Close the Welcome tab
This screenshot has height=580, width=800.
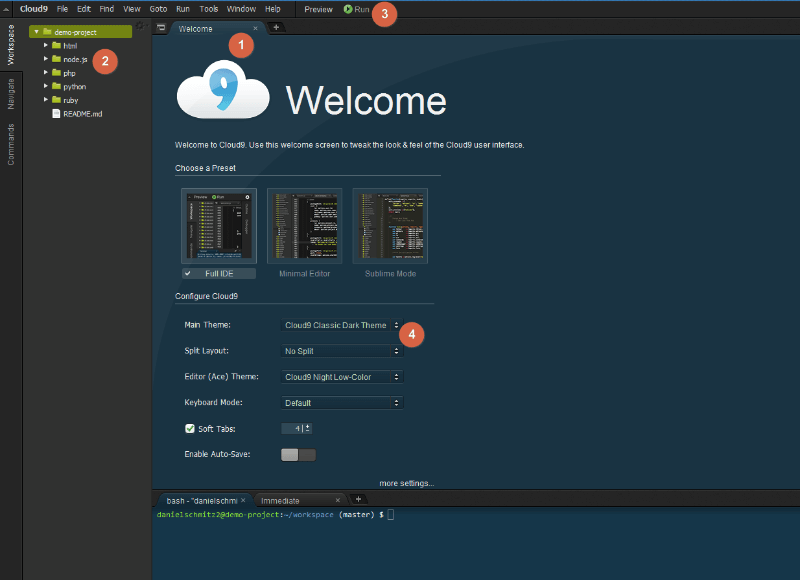pyautogui.click(x=256, y=29)
